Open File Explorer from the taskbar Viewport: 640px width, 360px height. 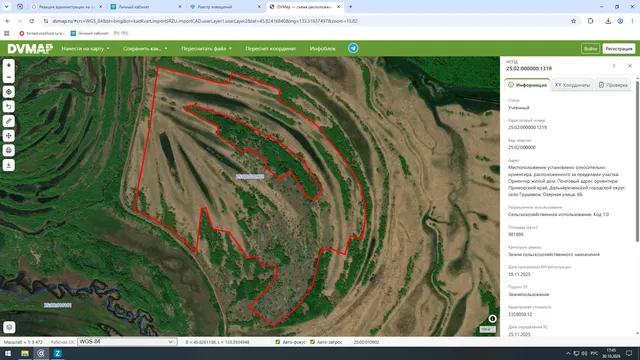pos(25,353)
